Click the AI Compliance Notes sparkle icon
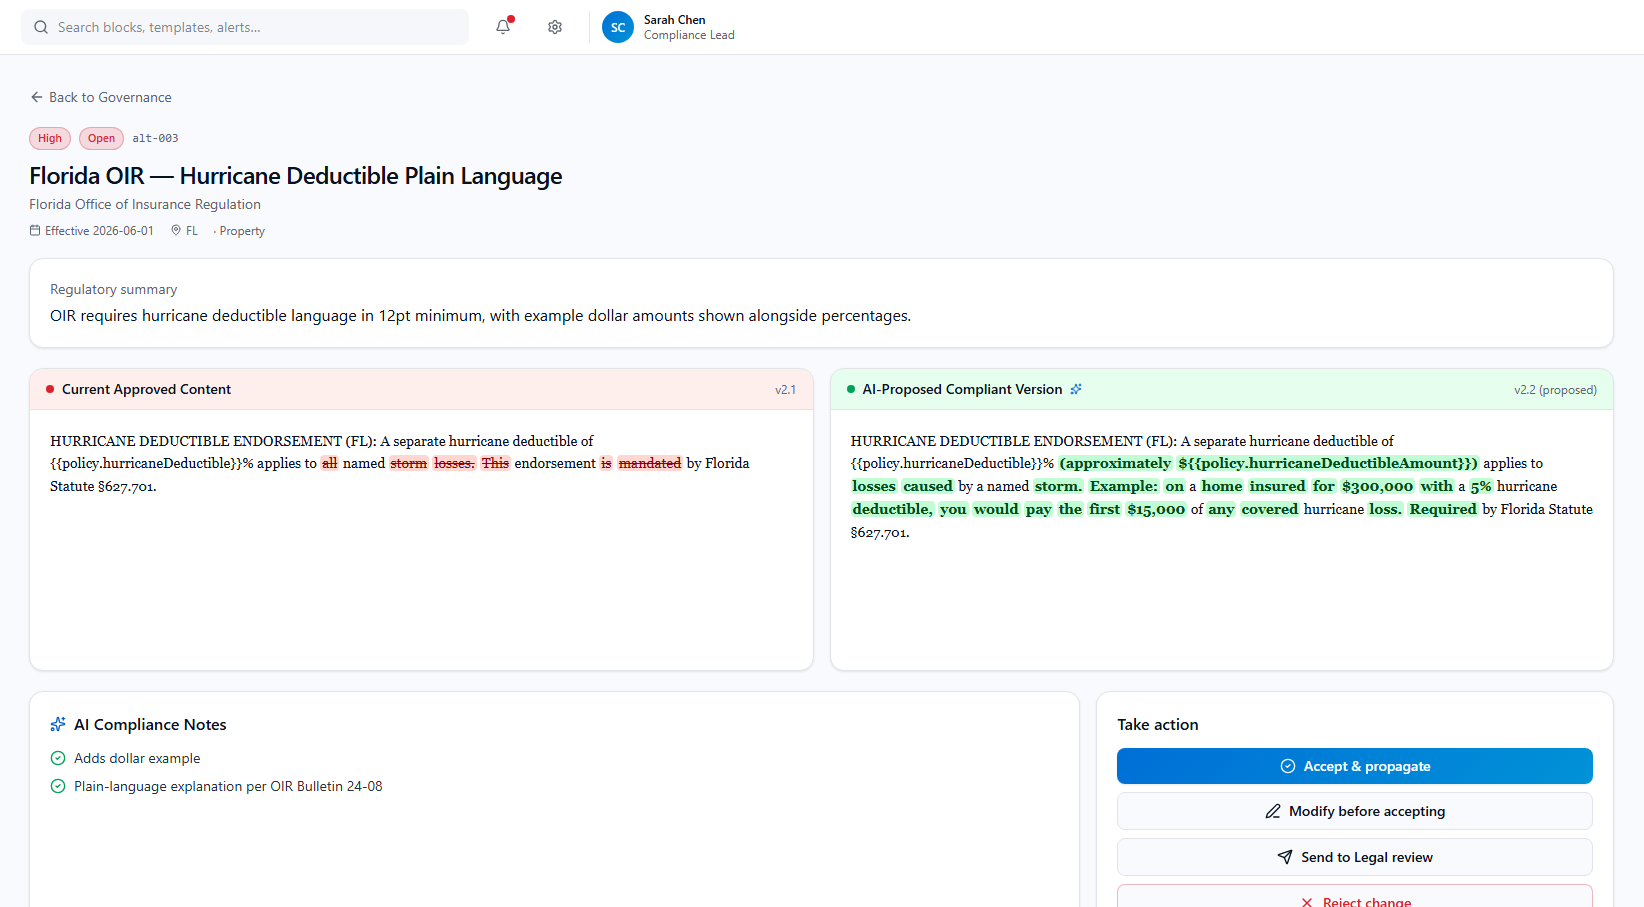Screen dimensions: 1644x907 pyautogui.click(x=58, y=724)
